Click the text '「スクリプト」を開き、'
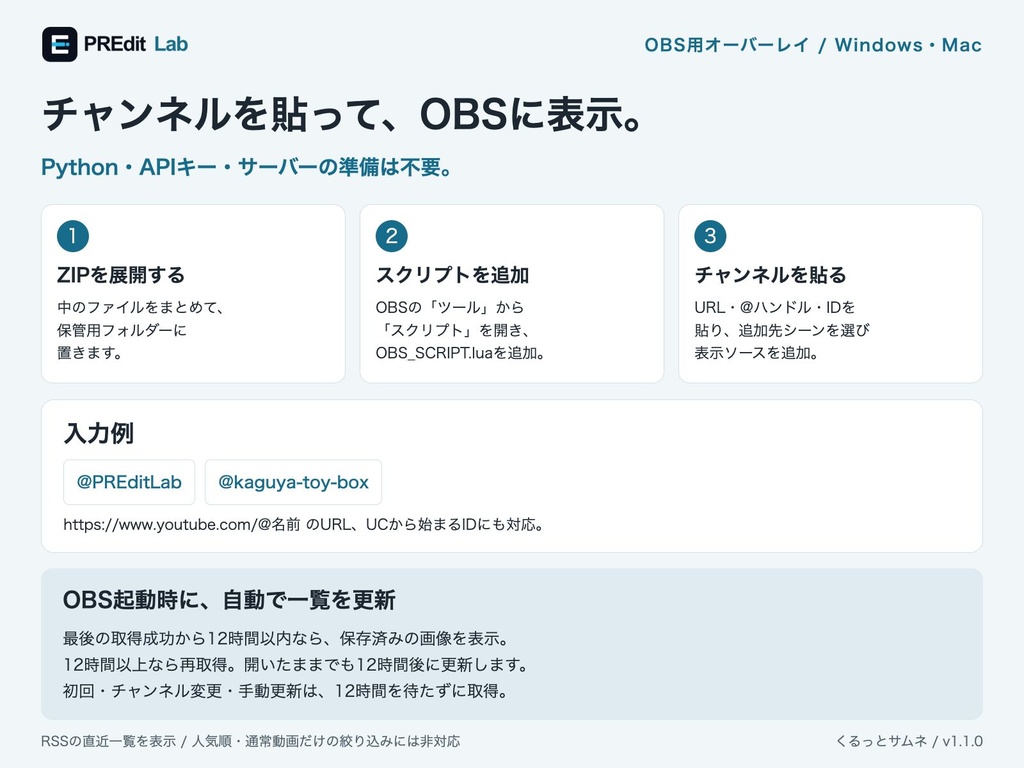Image resolution: width=1024 pixels, height=768 pixels. tap(453, 330)
